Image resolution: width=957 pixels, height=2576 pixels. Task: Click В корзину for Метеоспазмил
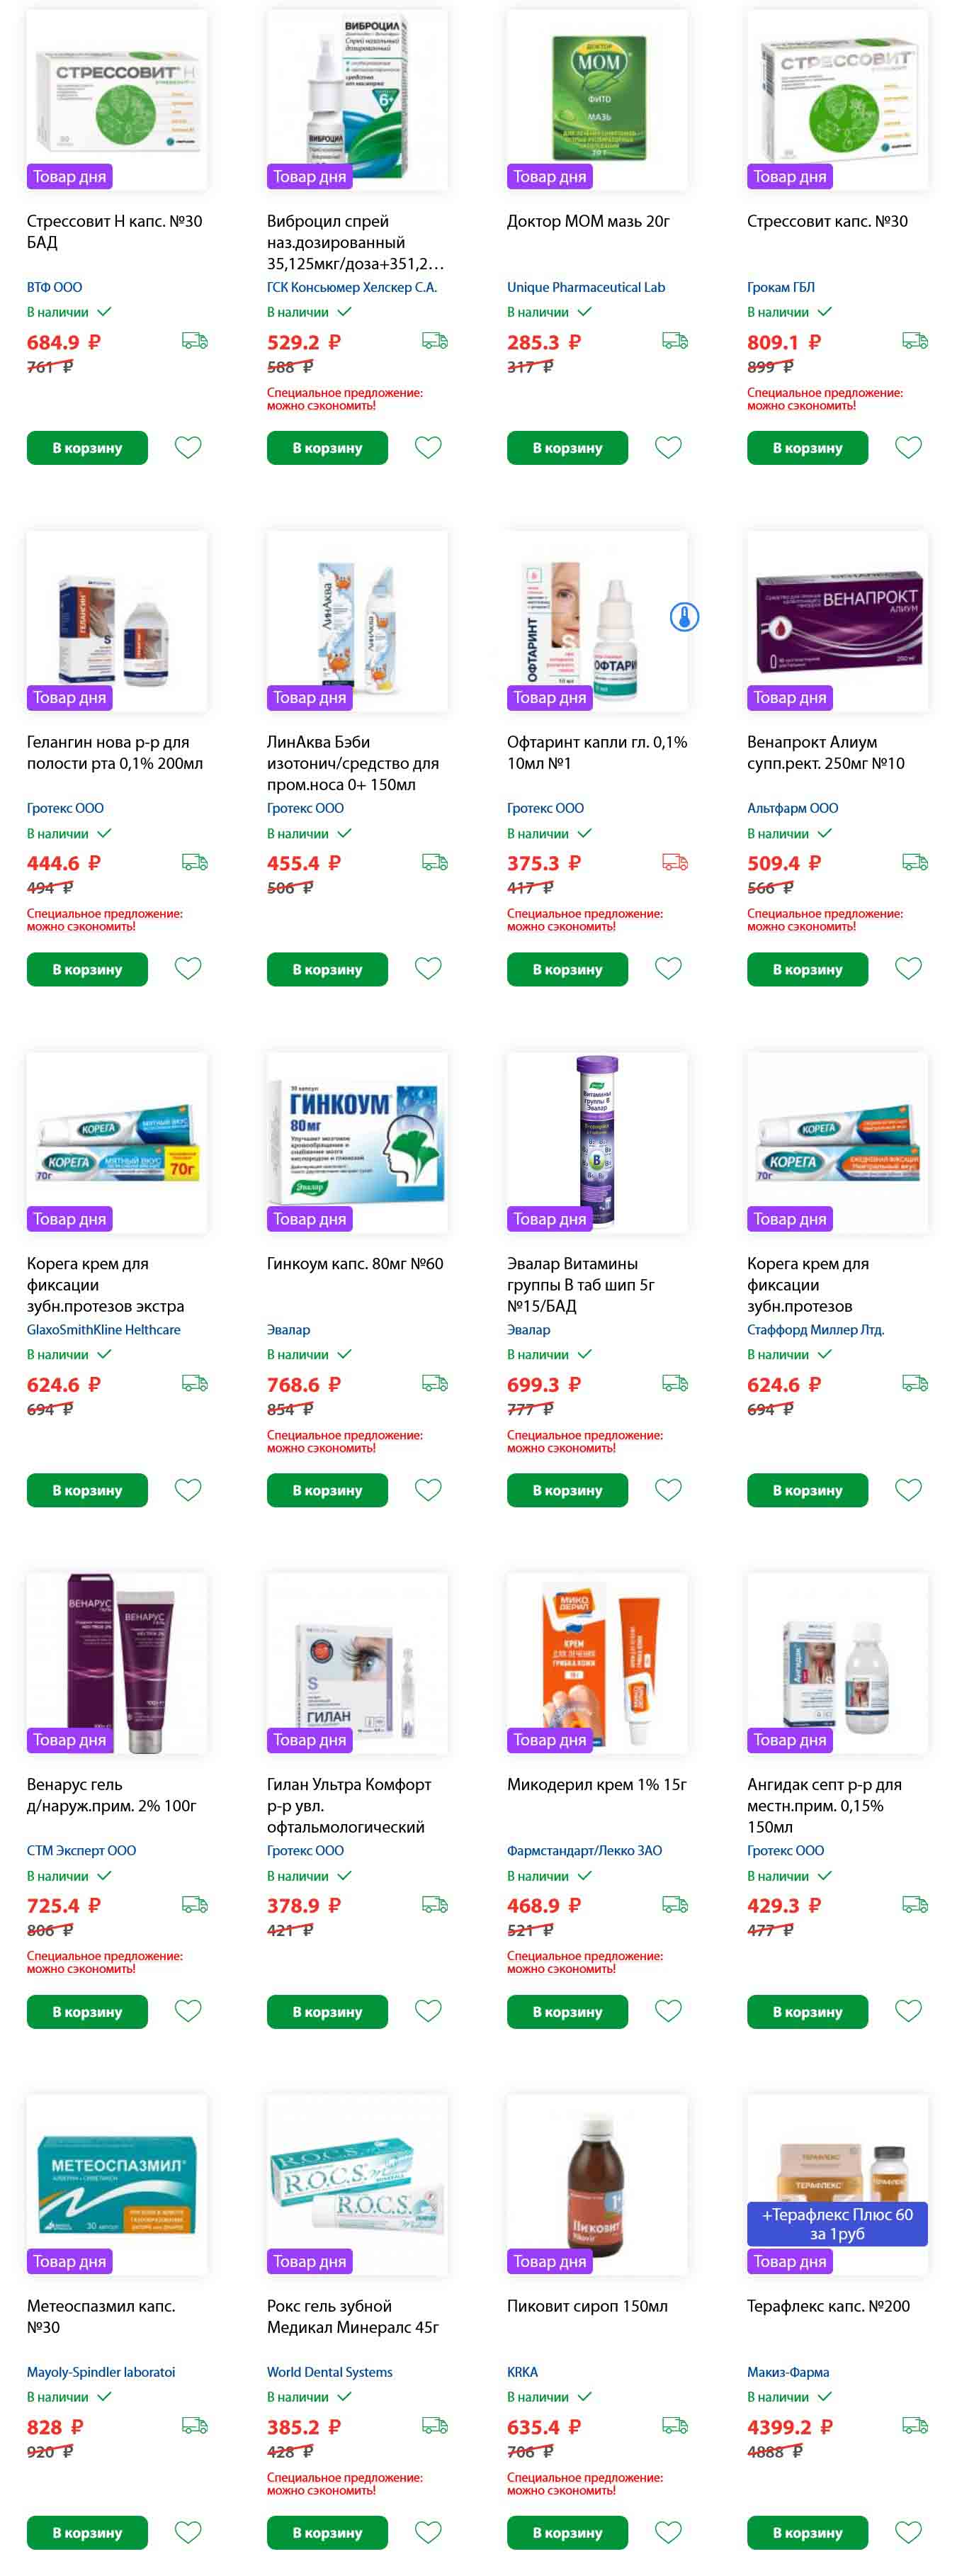click(x=87, y=2532)
